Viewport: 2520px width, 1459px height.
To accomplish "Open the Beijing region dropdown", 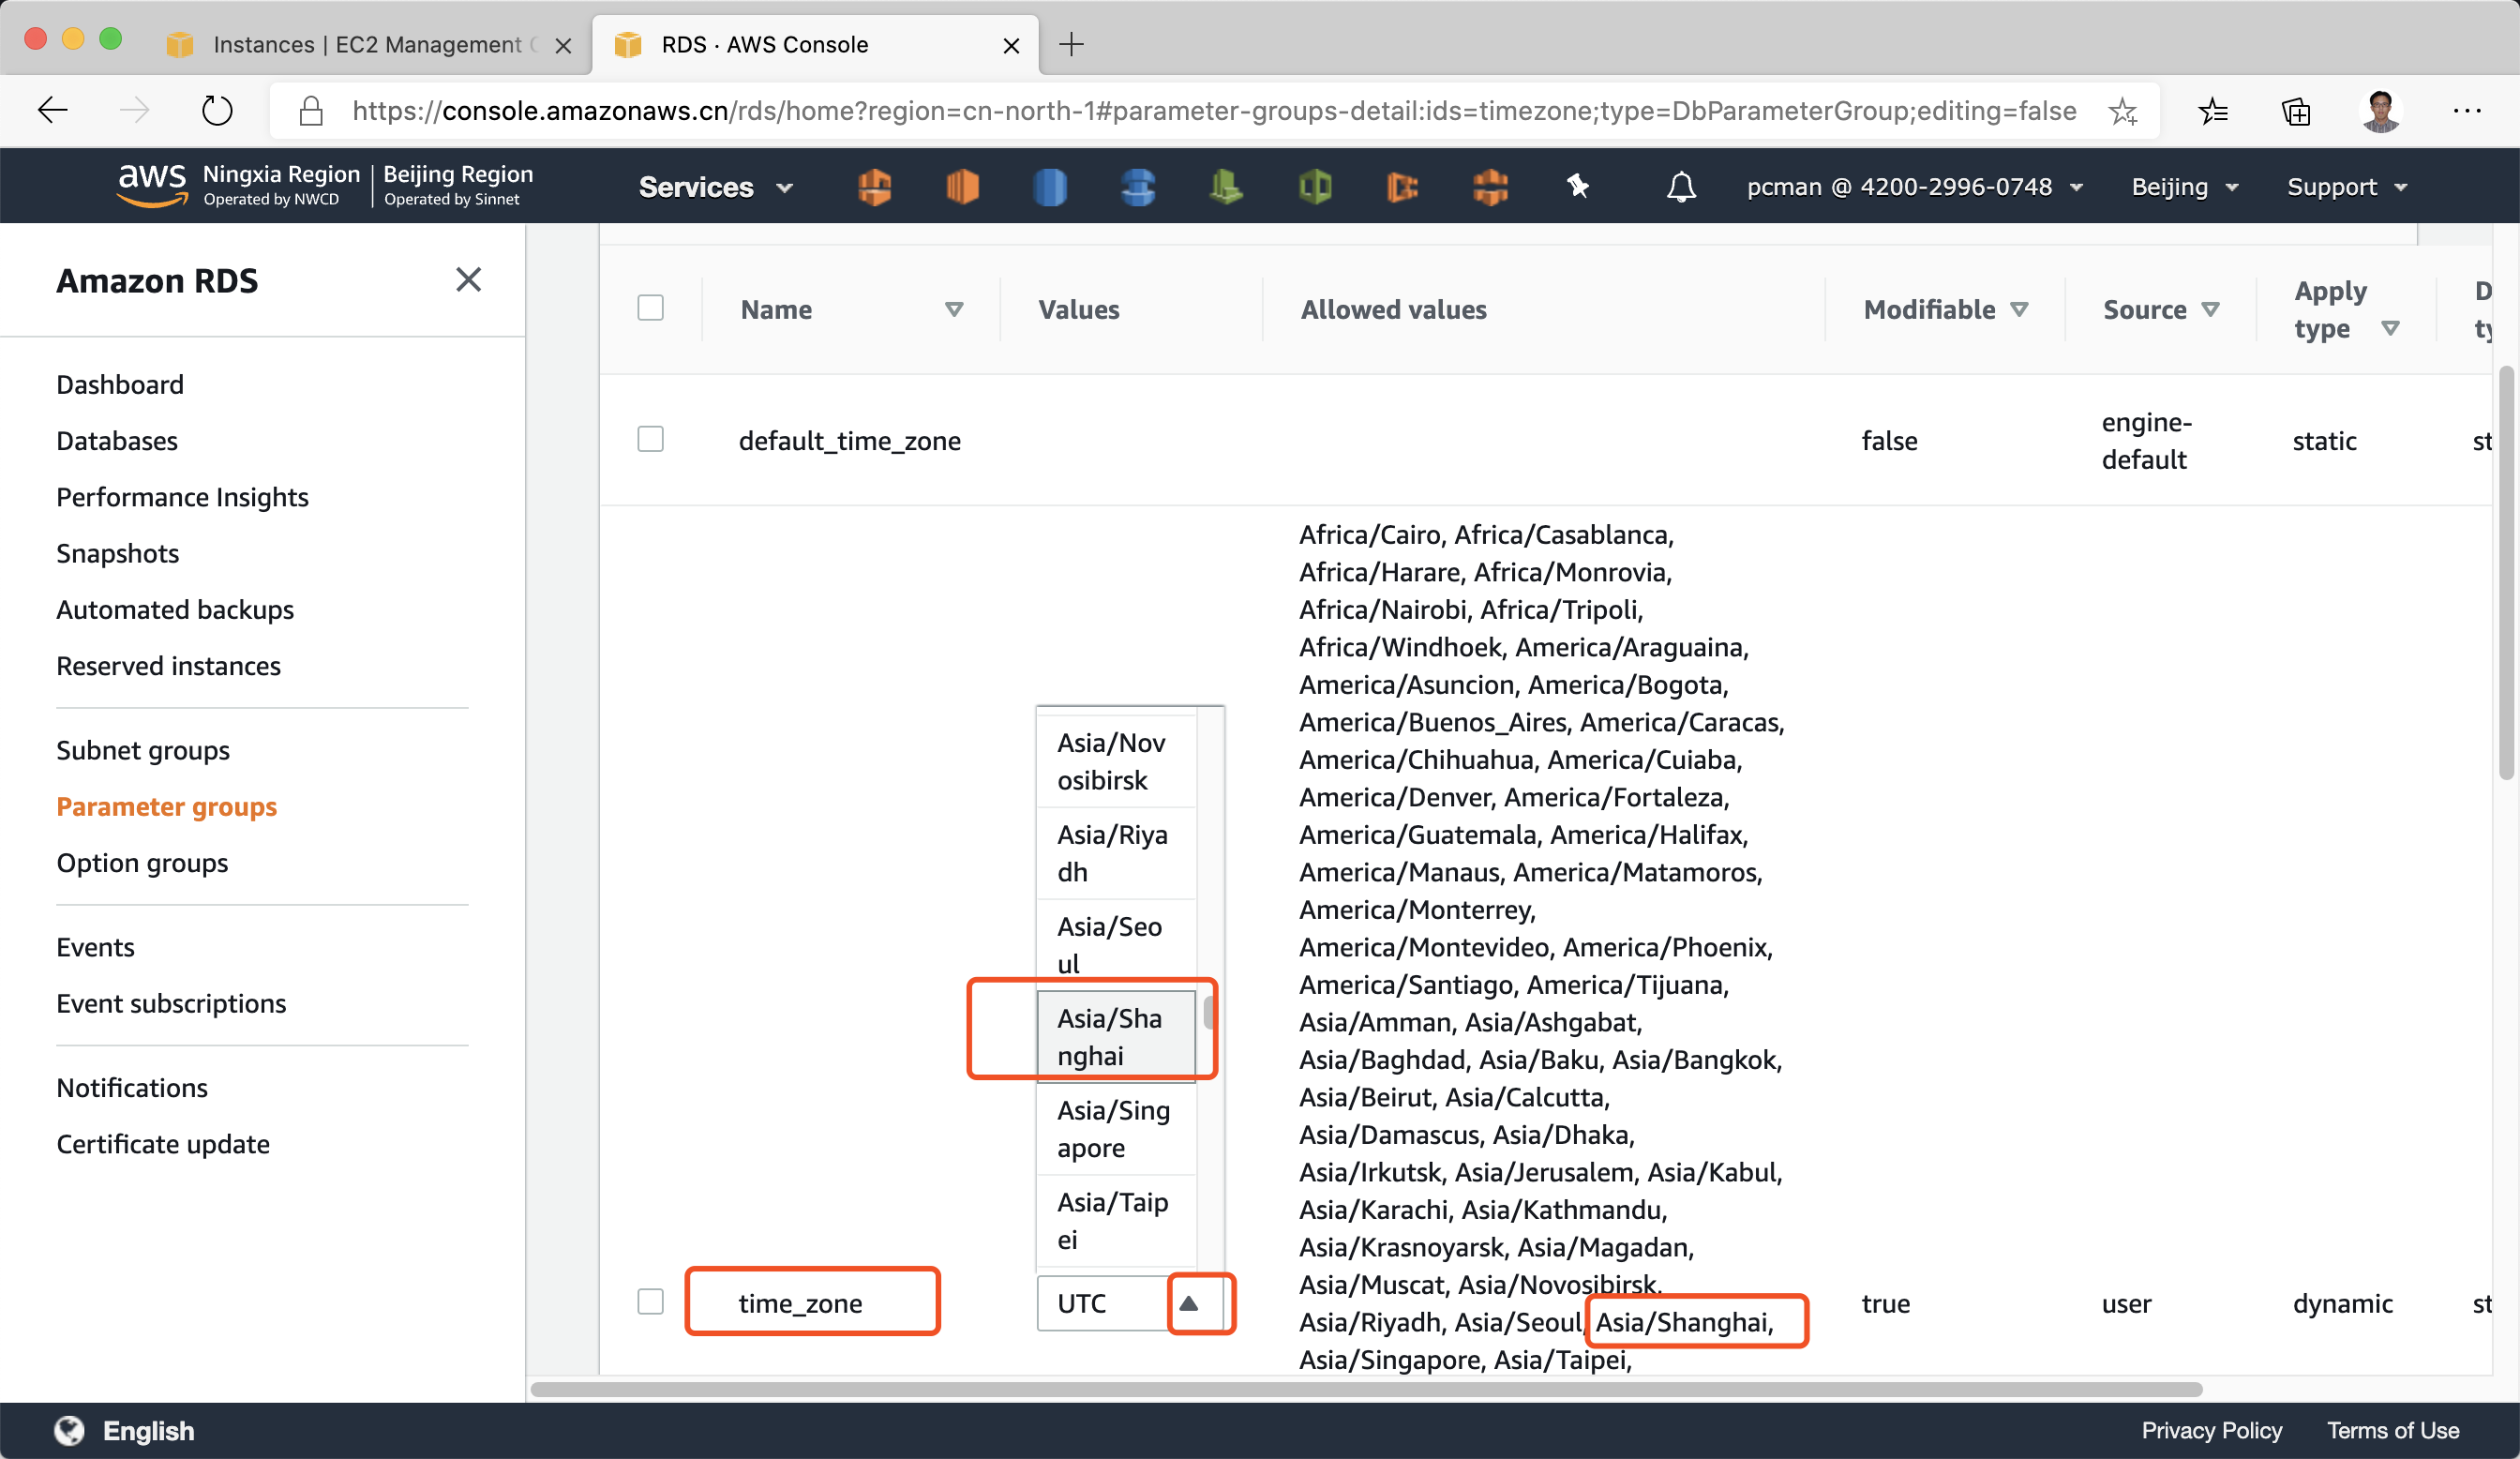I will tap(2184, 187).
